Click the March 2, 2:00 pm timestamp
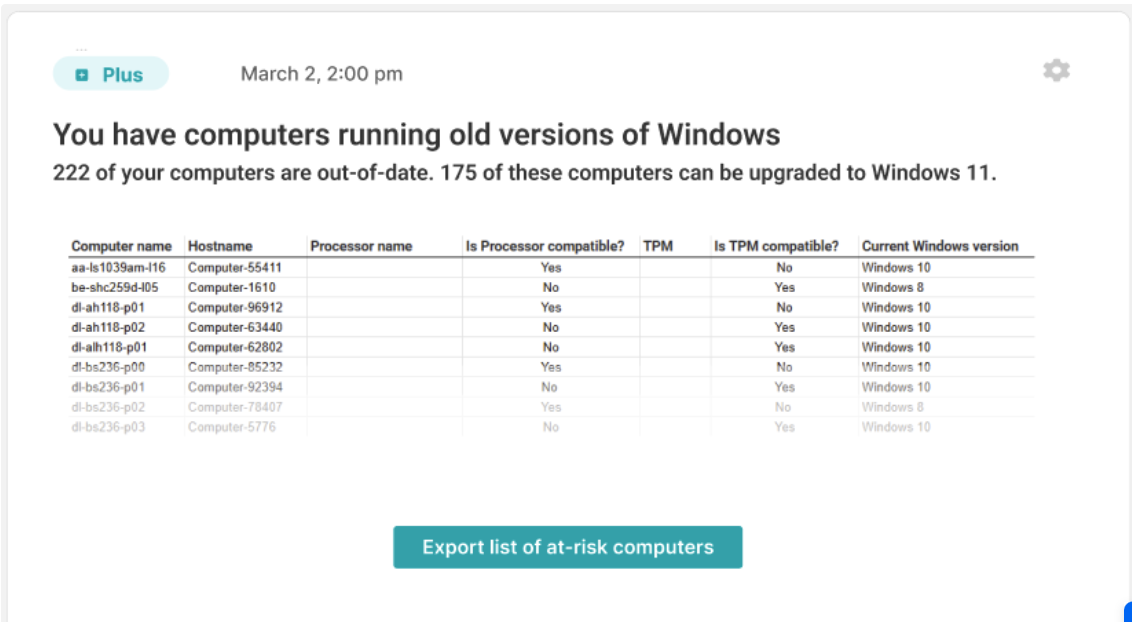Viewport: 1132px width, 622px height. 321,74
